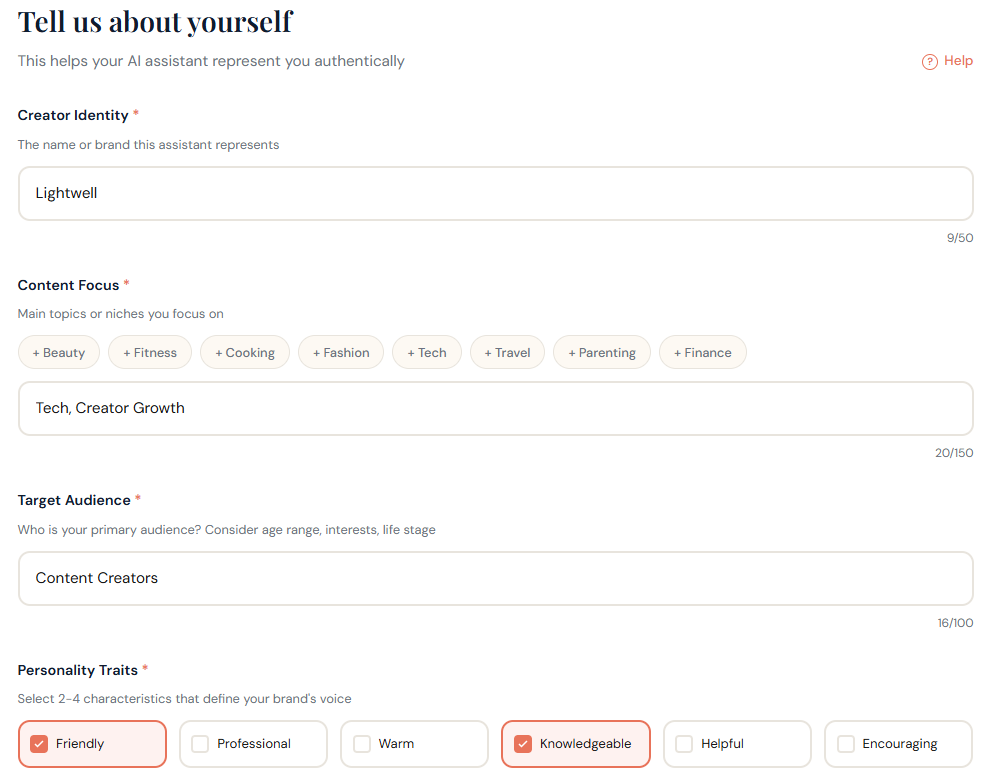This screenshot has height=775, width=995.
Task: Click the Creator Identity field containing Lightwell
Action: [x=495, y=193]
